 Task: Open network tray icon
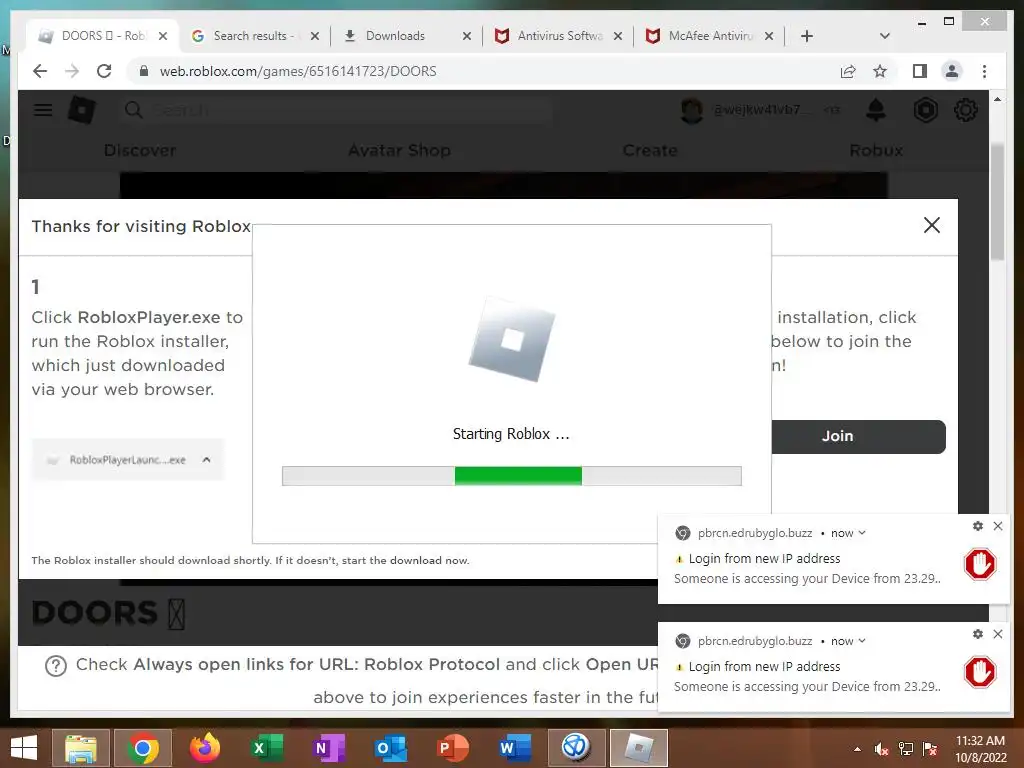[906, 749]
